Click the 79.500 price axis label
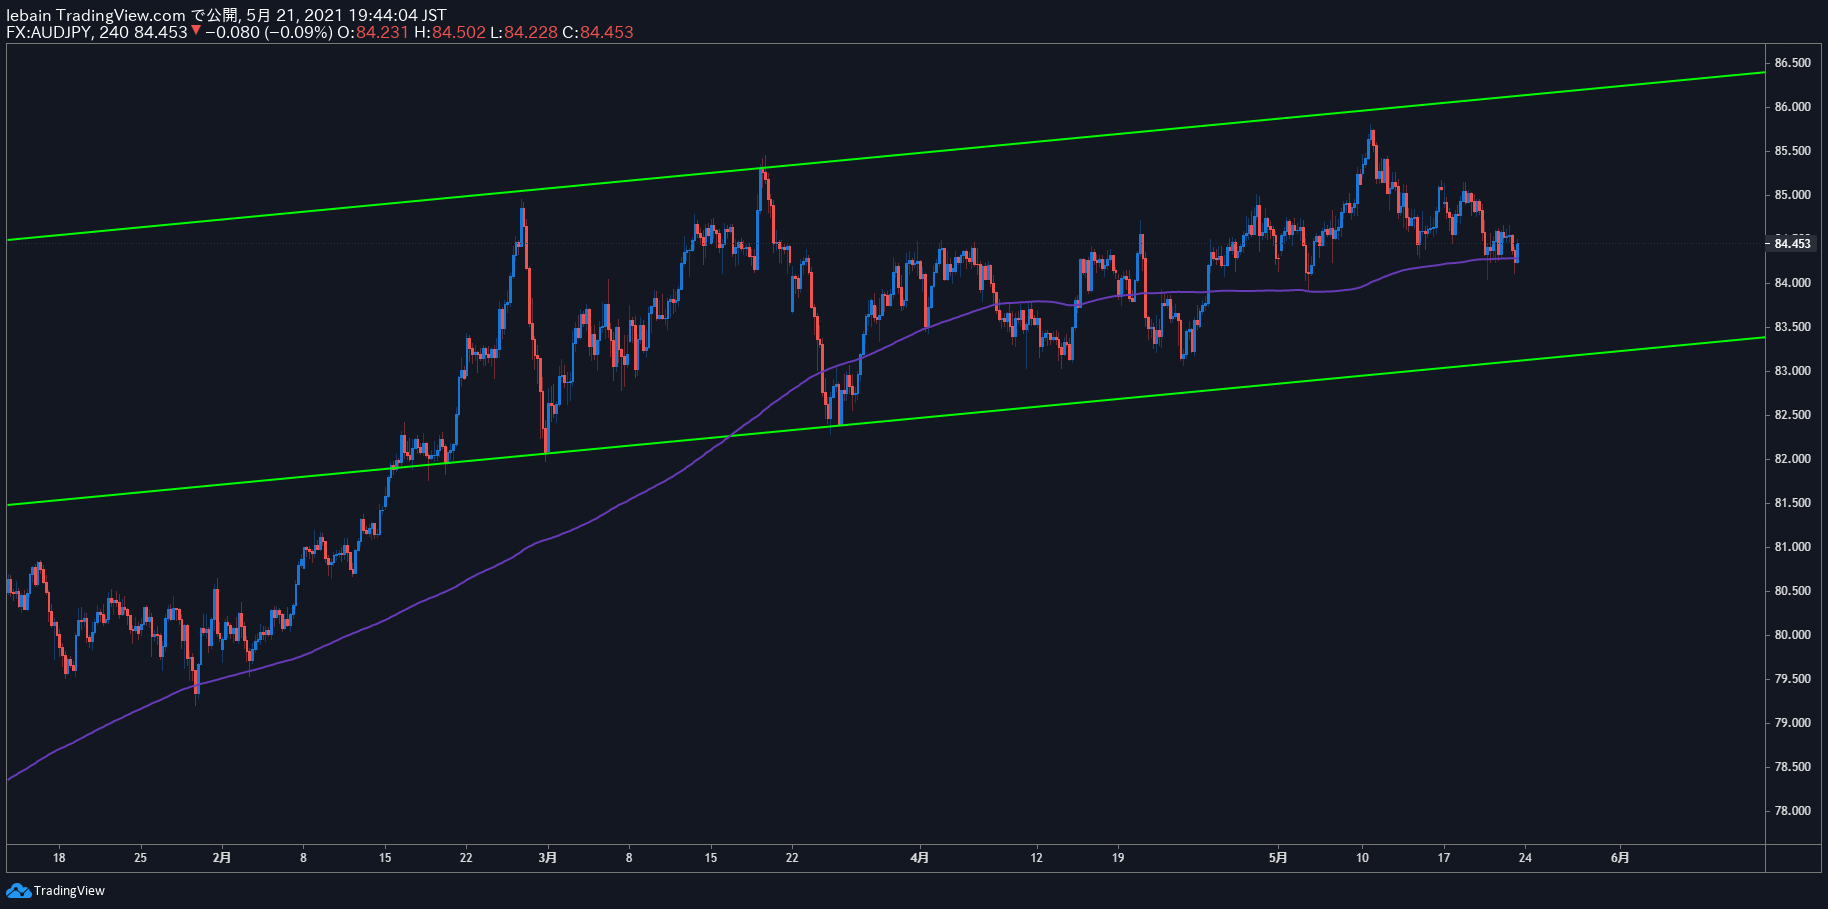This screenshot has width=1828, height=909. pos(1792,679)
